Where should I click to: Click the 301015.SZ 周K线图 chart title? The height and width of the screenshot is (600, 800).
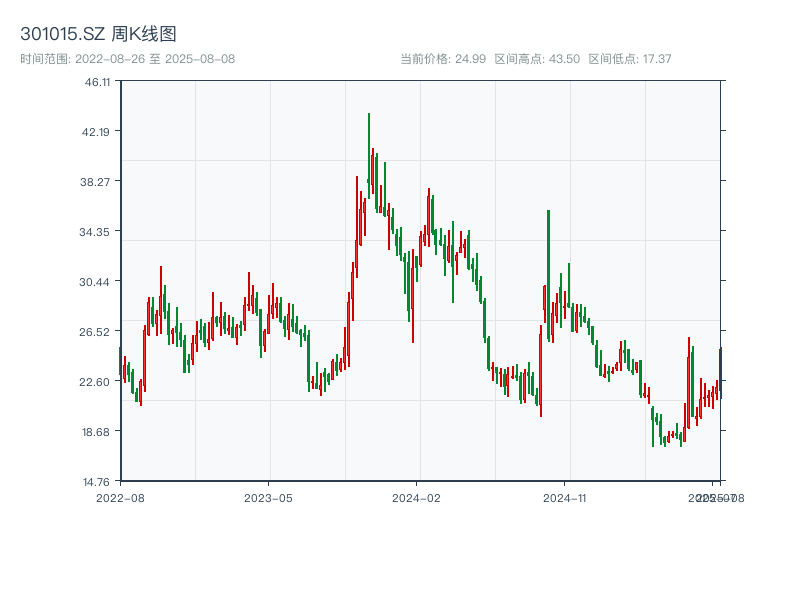click(98, 34)
